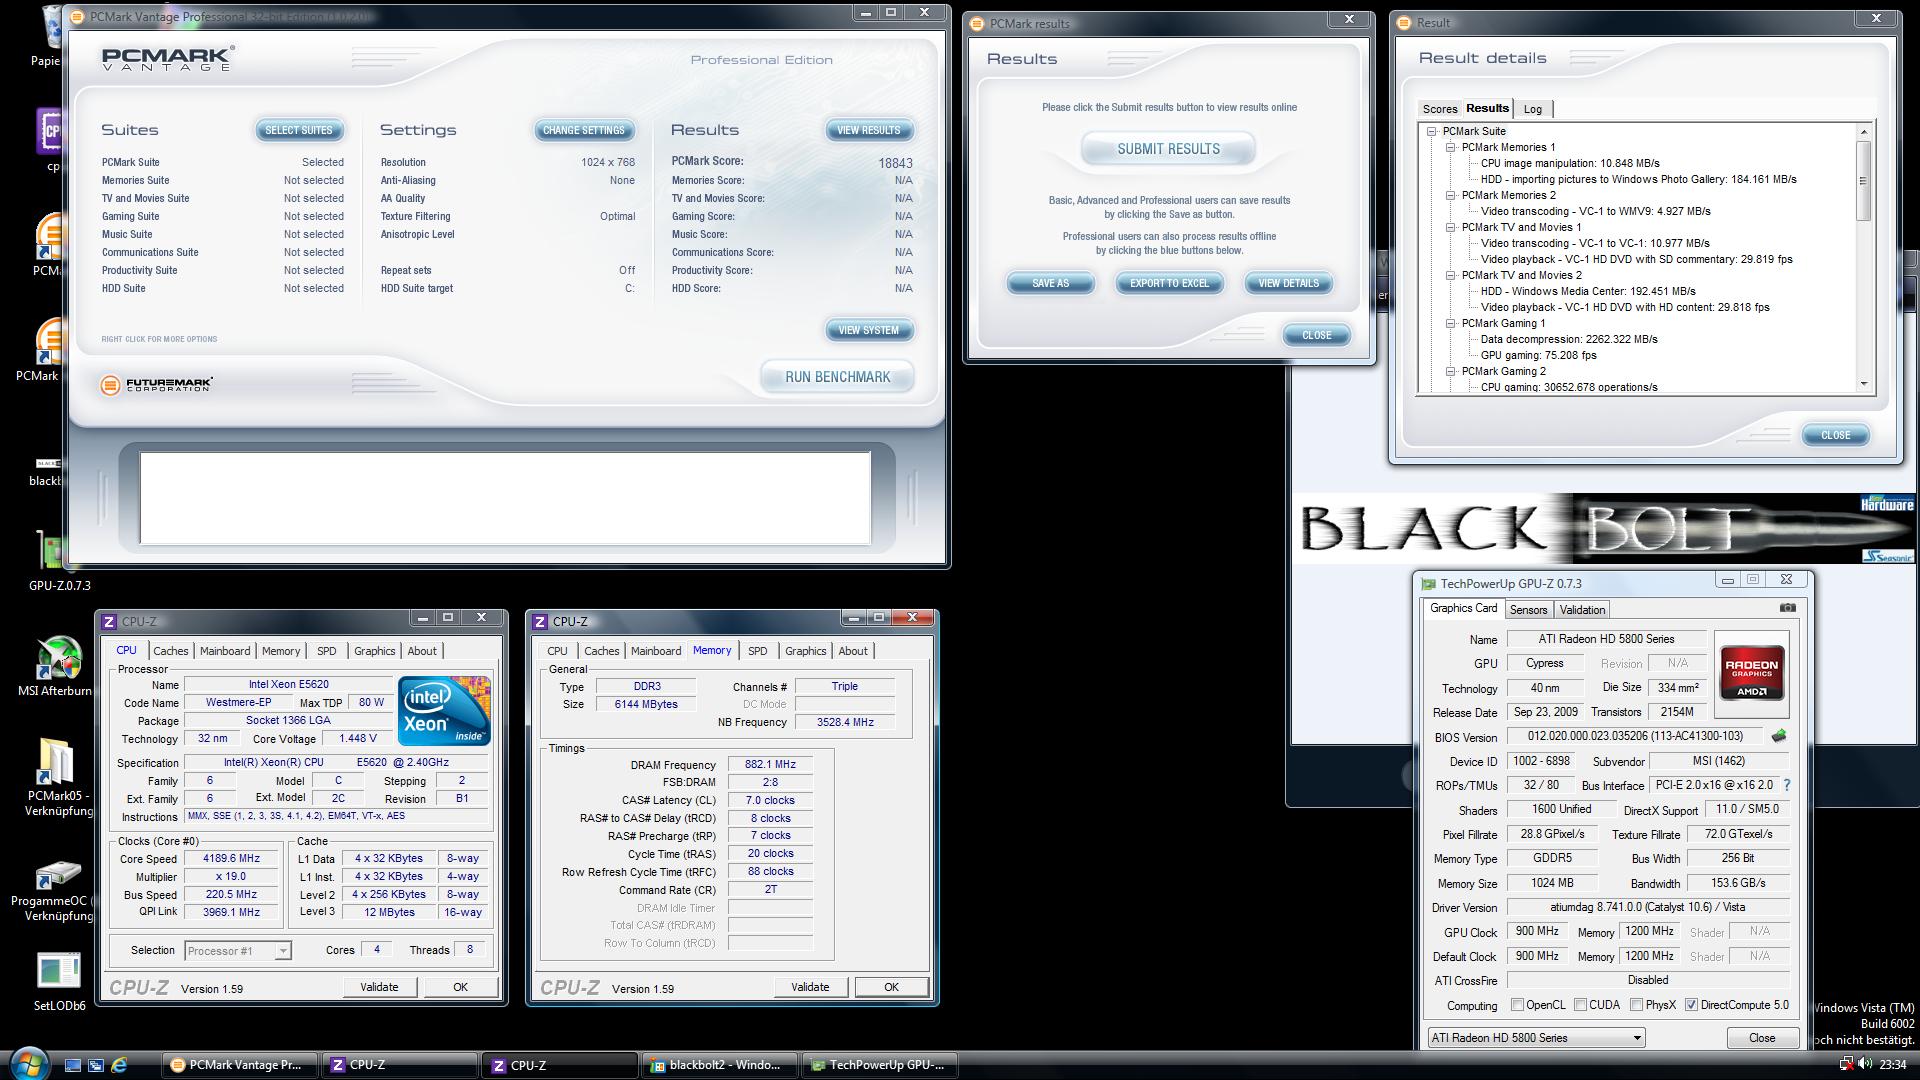Open the PCMark05 Verknüpfung folder icon
The height and width of the screenshot is (1080, 1920).
pyautogui.click(x=56, y=762)
